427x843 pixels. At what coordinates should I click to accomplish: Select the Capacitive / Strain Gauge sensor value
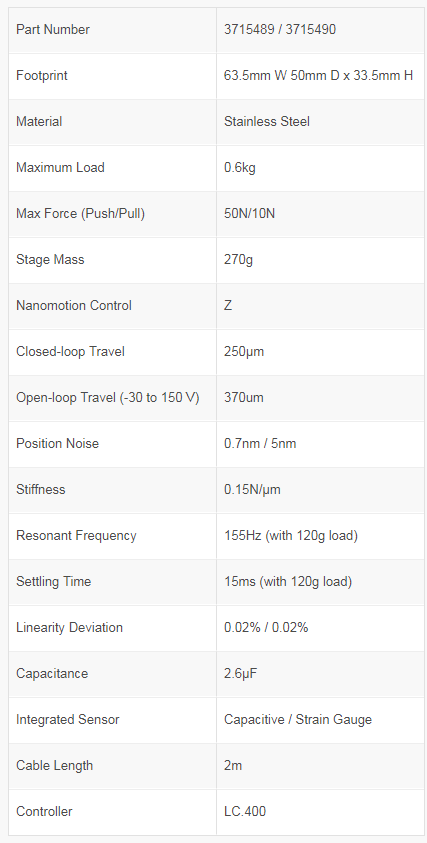click(x=298, y=719)
